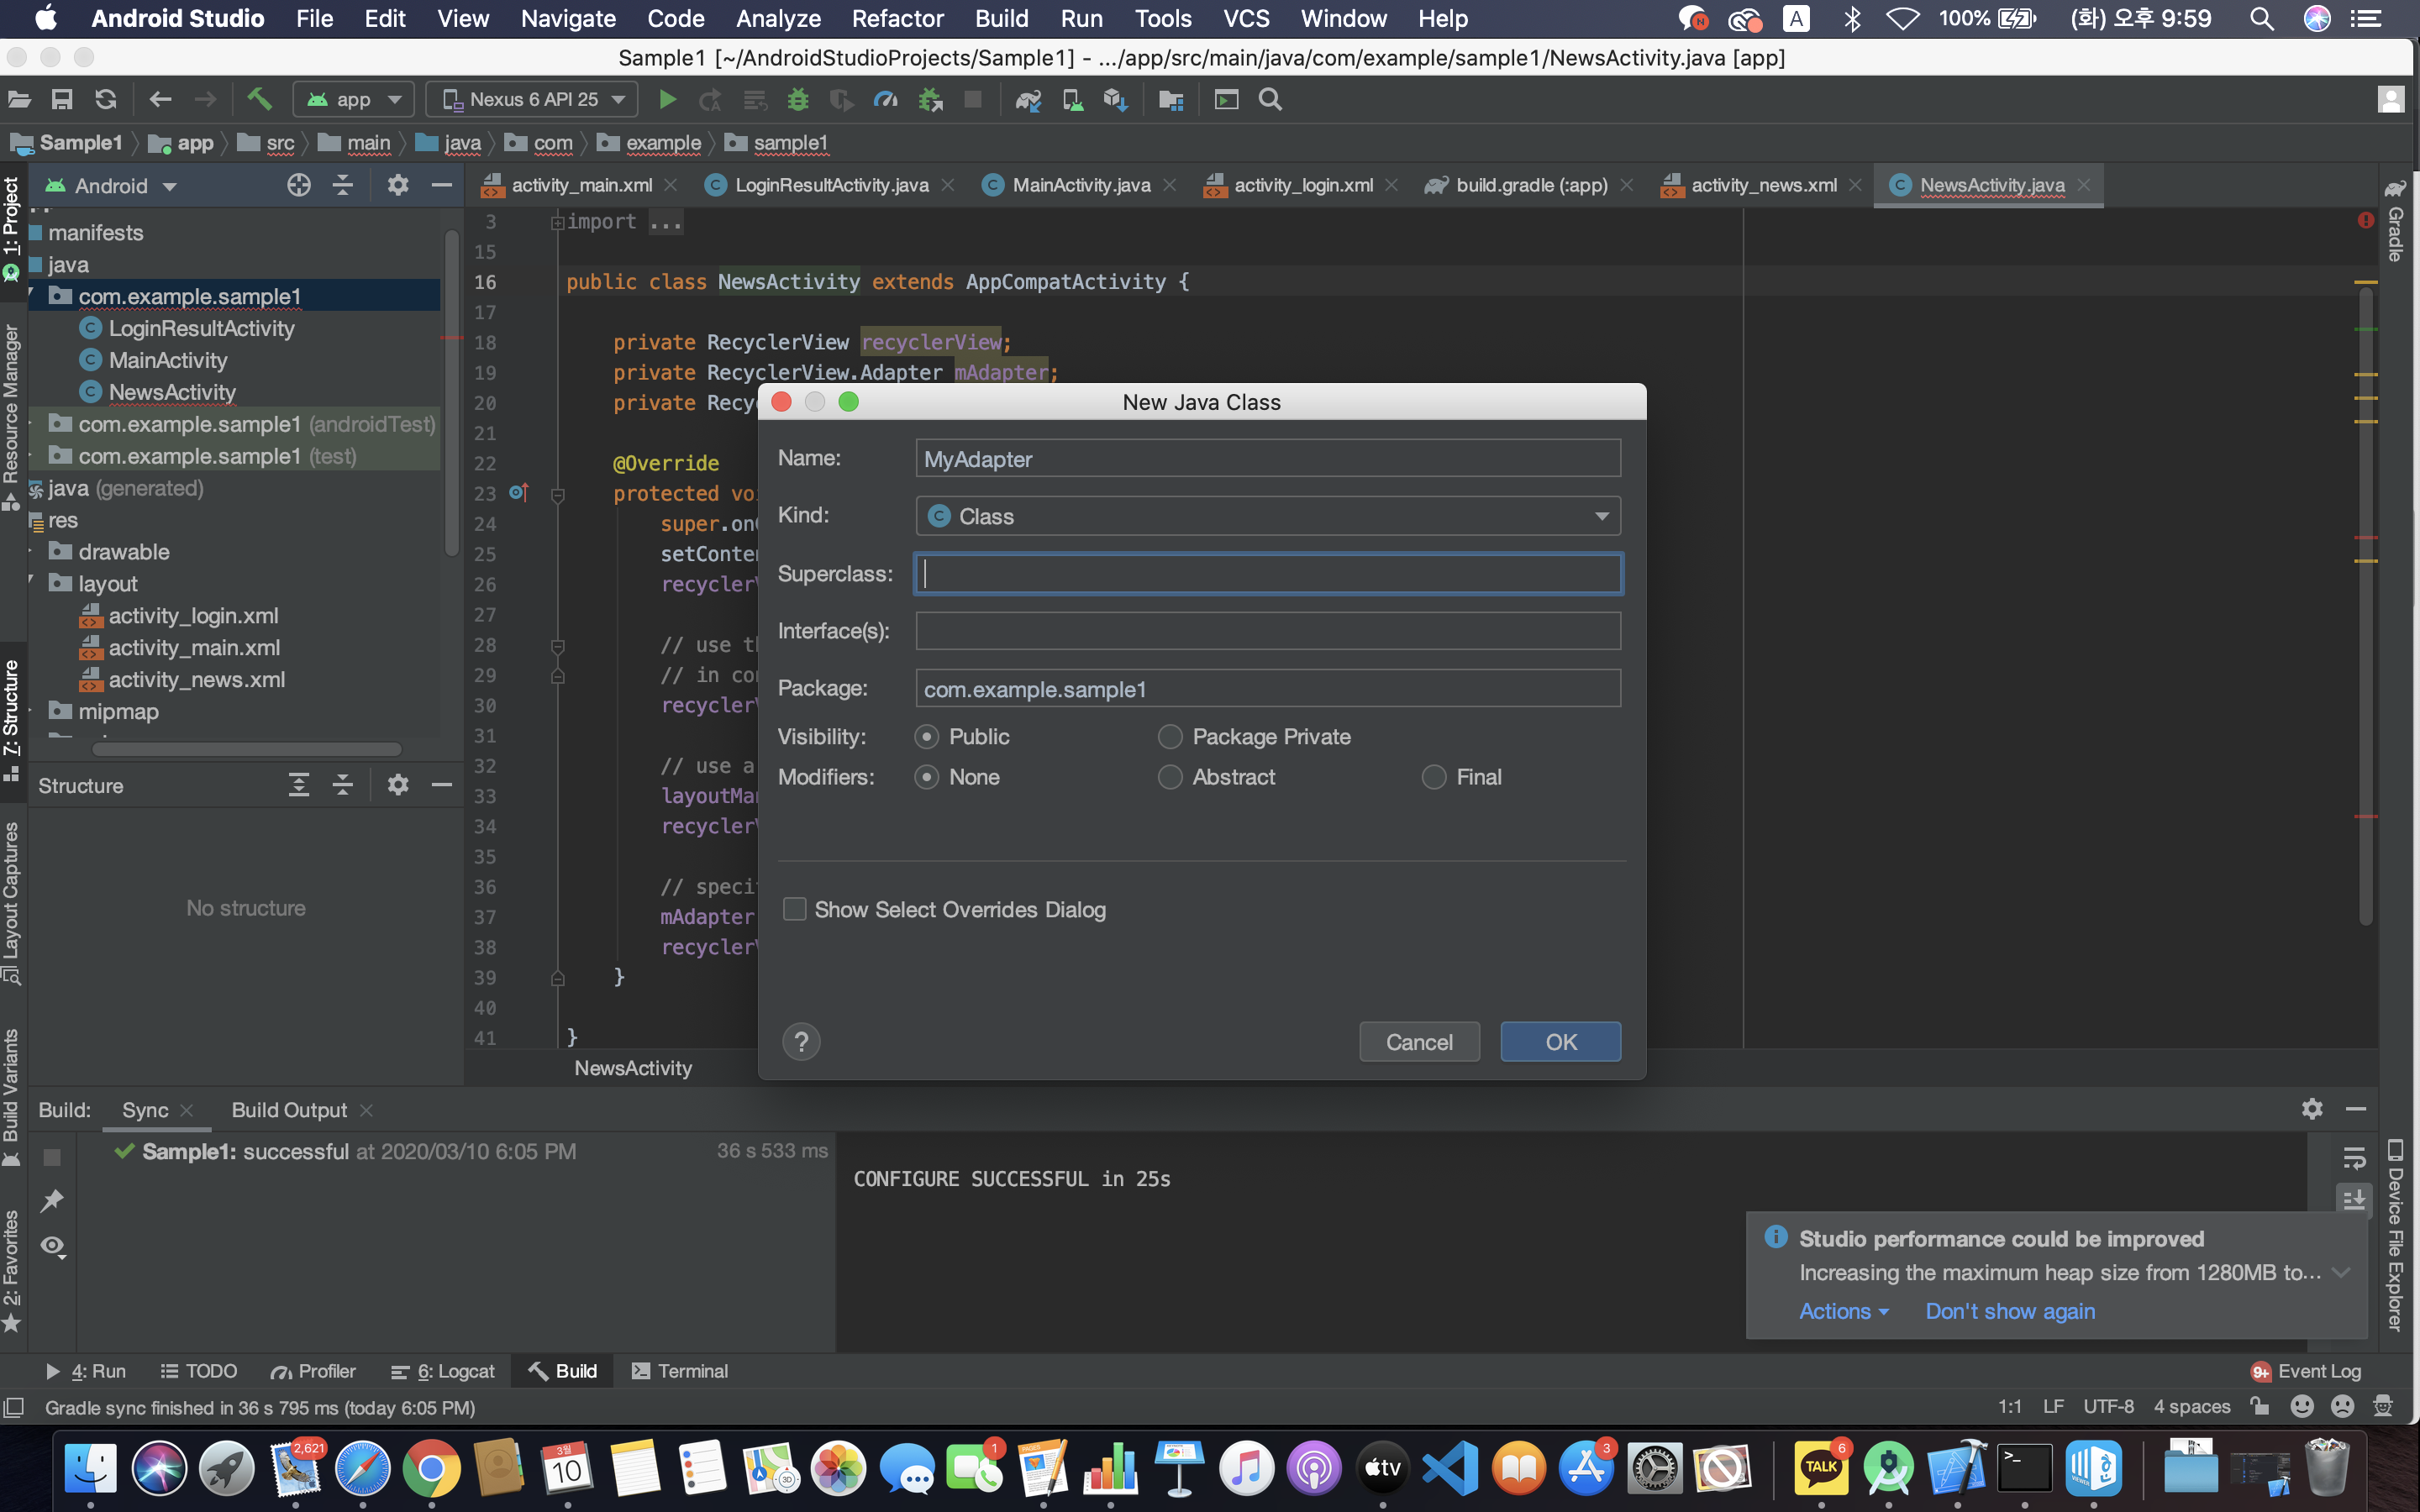Enable Show Select Overrides Dialog checkbox
2420x1512 pixels.
pos(795,909)
